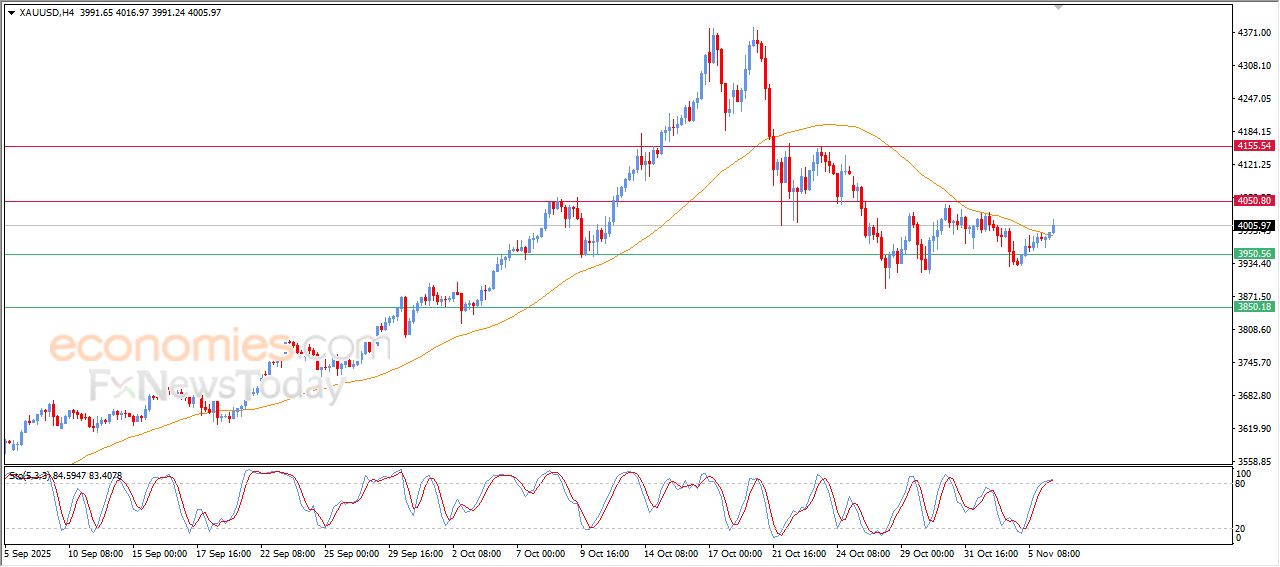This screenshot has width=1280, height=567.
Task: Click the economies.com watermark logo
Action: click(x=205, y=346)
